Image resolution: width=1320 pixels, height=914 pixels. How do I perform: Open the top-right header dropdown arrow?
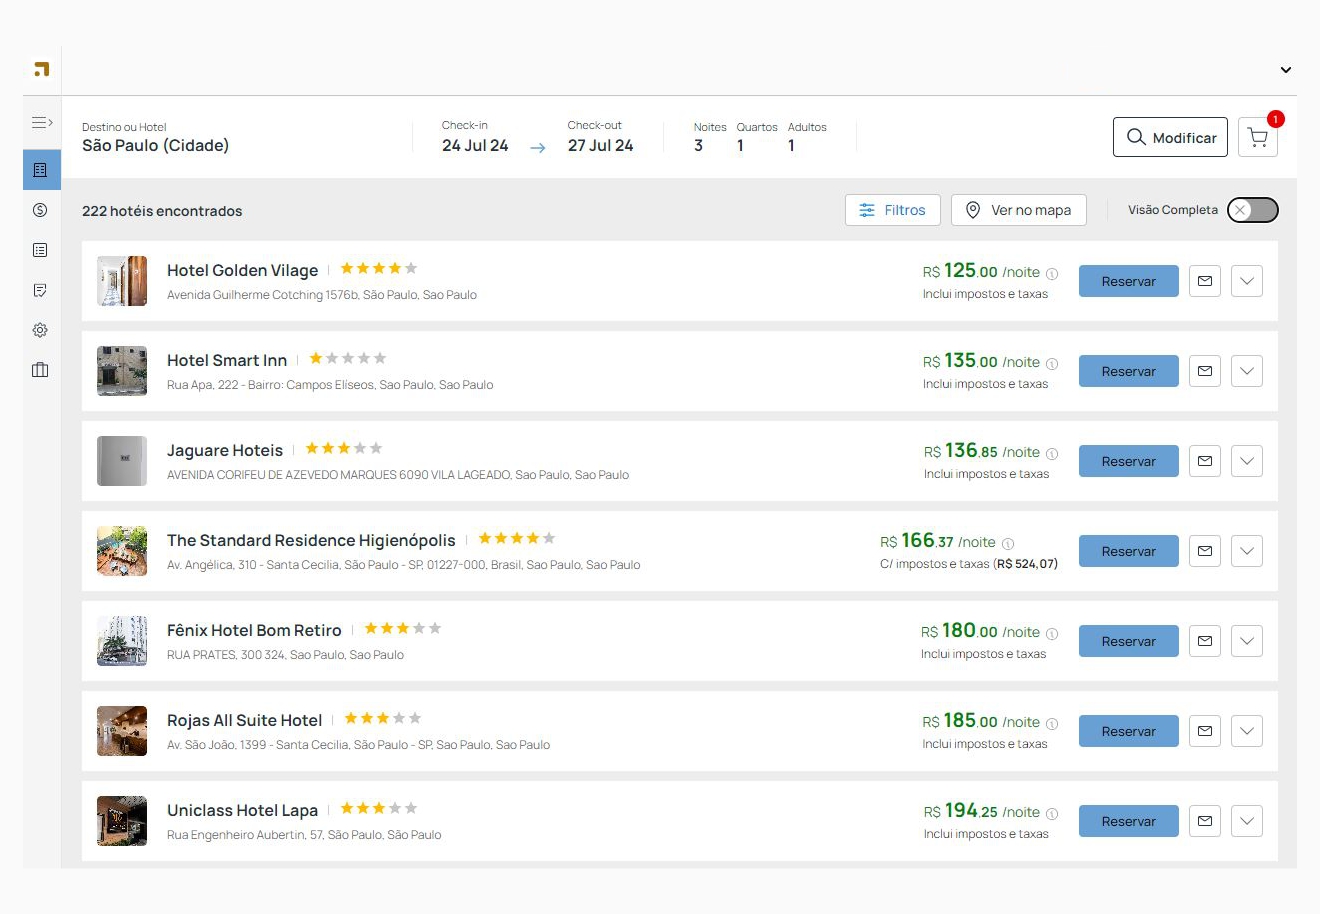[x=1286, y=70]
